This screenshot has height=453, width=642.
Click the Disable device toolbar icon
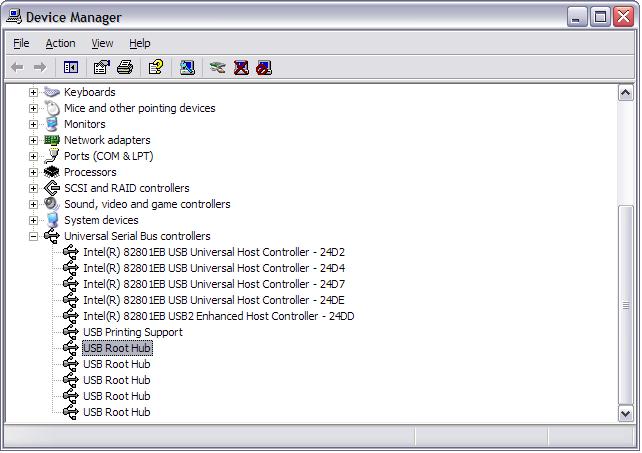[x=264, y=68]
